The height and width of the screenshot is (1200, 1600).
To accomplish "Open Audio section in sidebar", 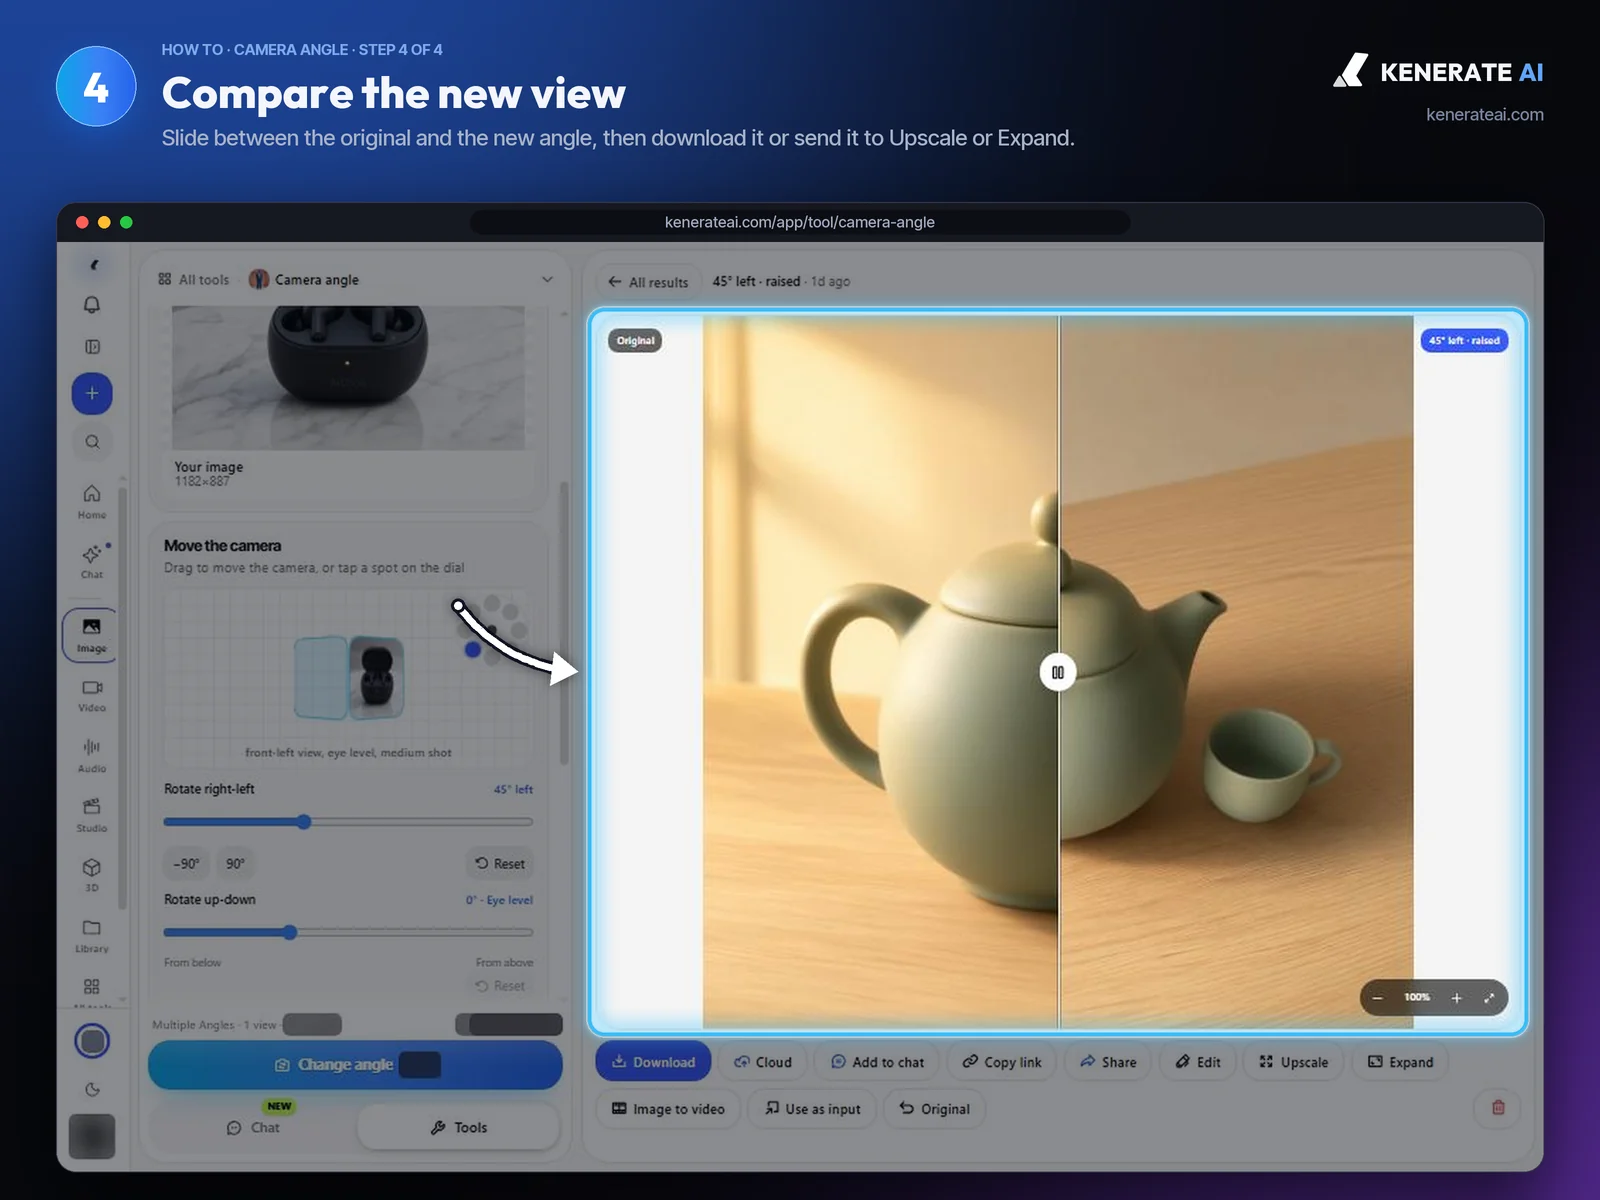I will [x=92, y=755].
